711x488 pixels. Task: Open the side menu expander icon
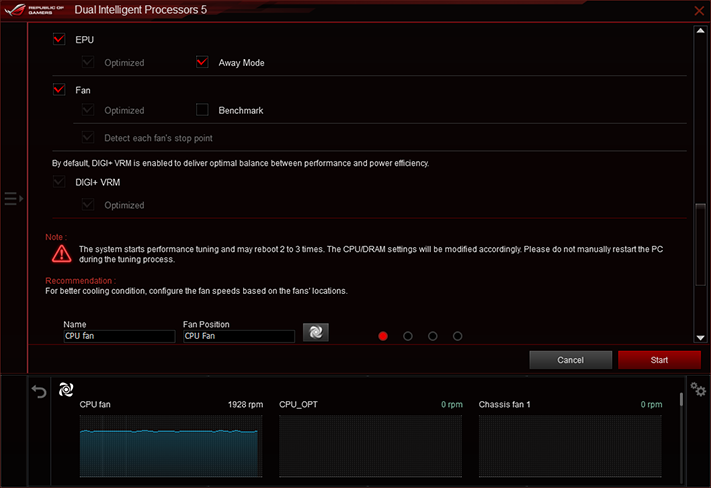click(14, 199)
